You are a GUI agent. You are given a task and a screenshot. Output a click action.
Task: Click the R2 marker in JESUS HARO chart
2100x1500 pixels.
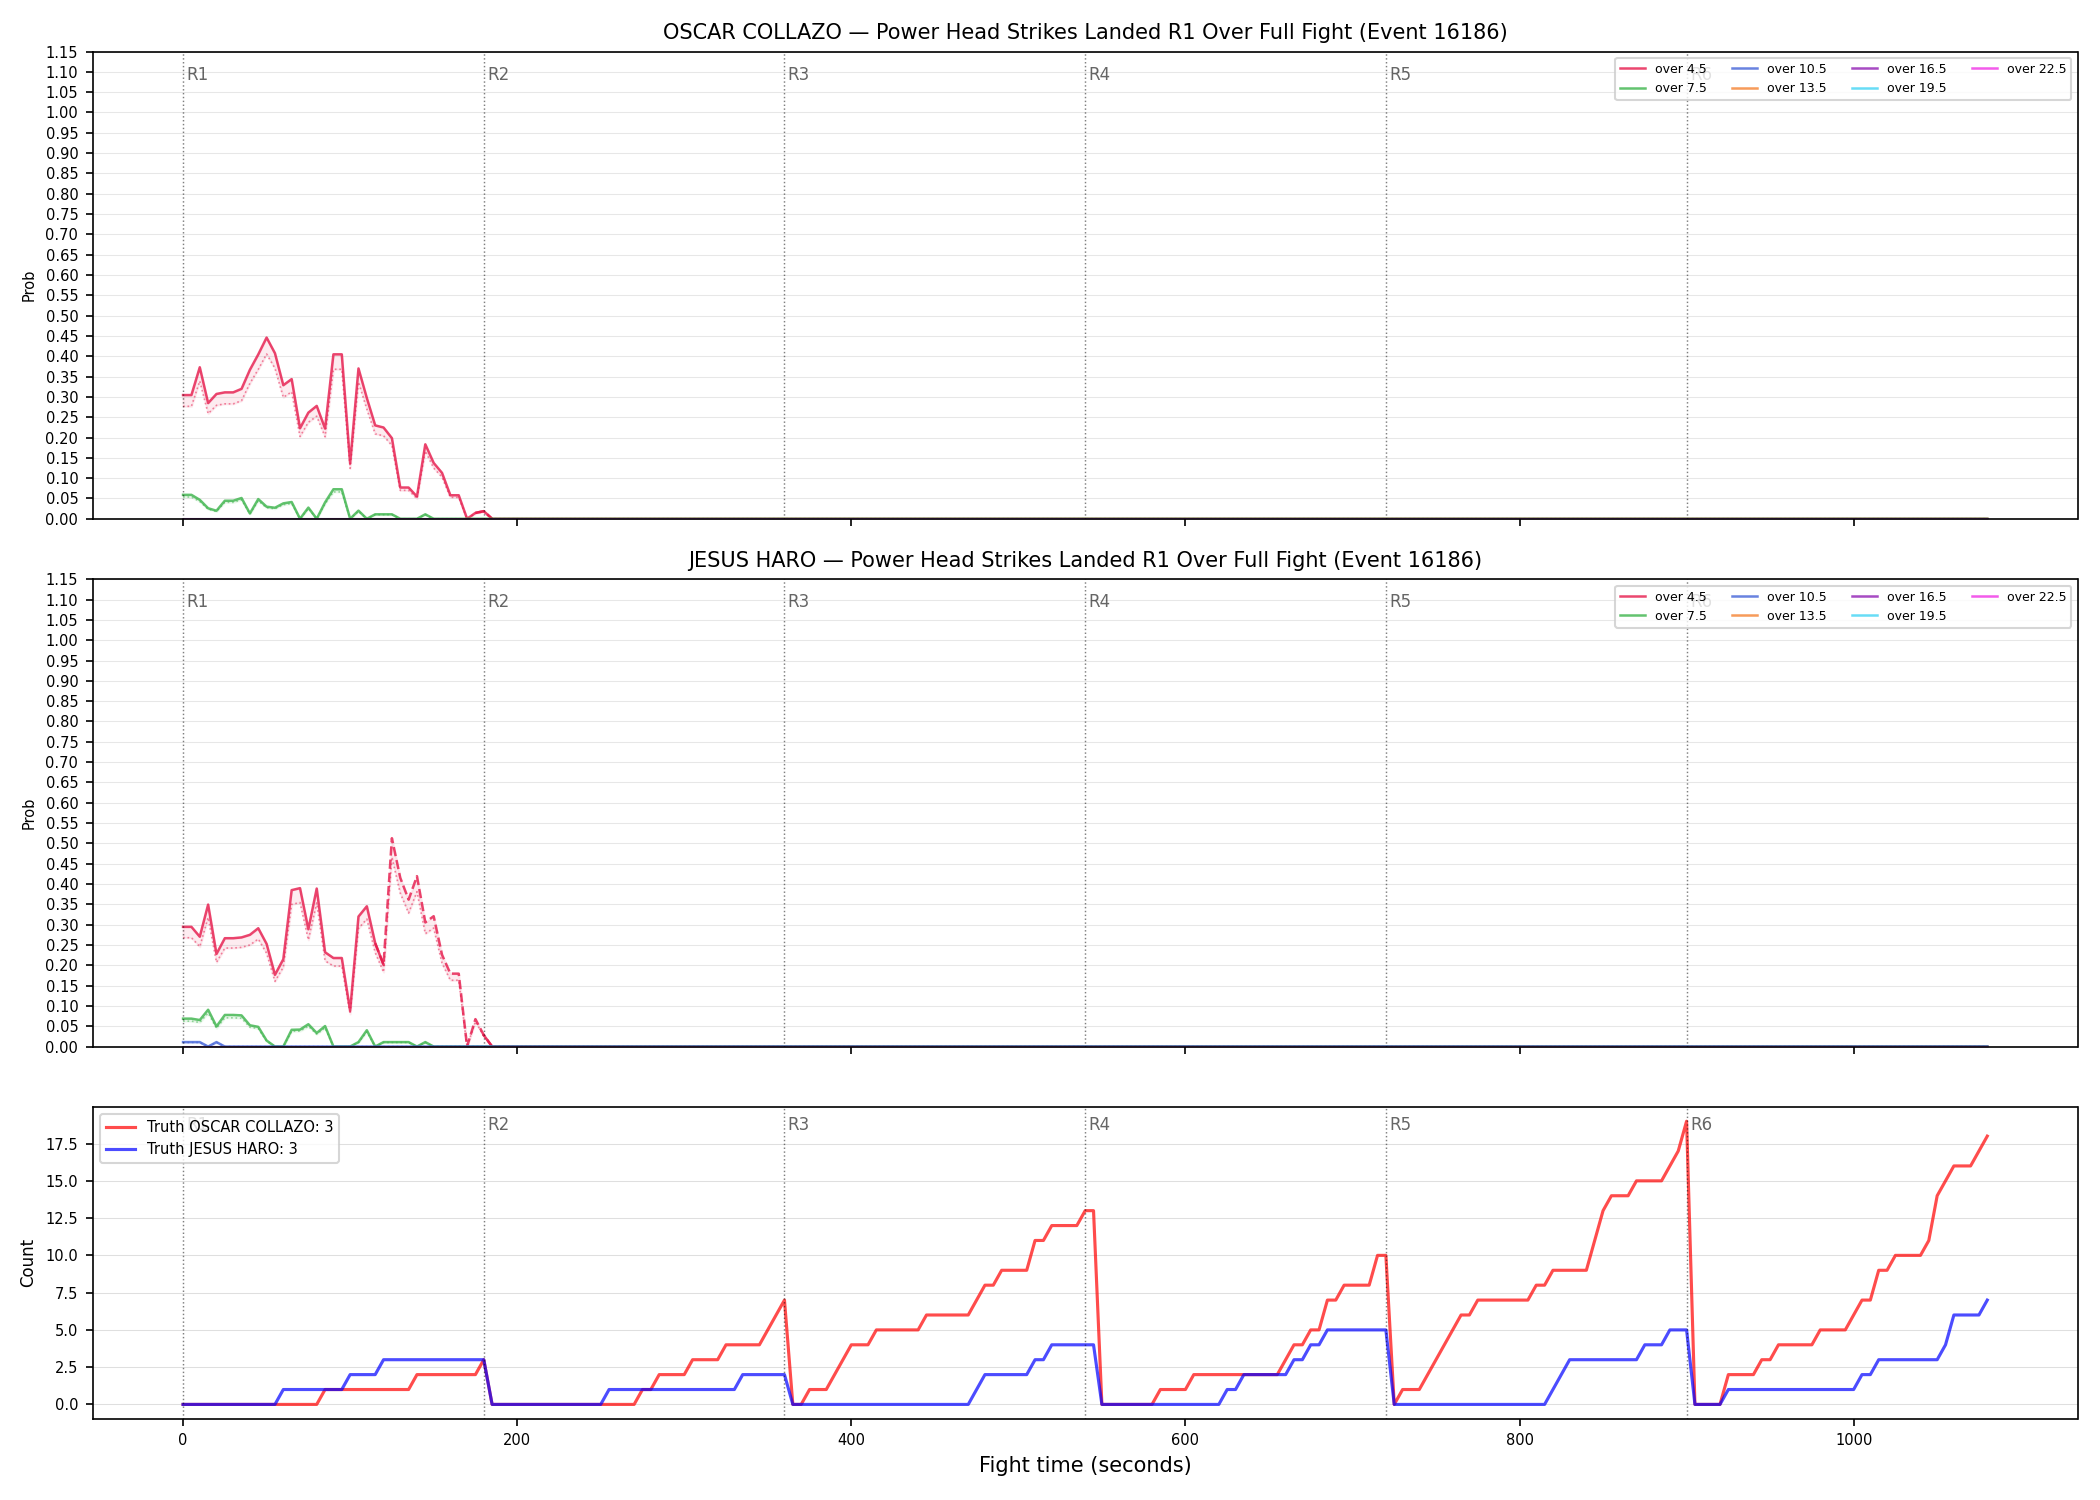498,601
